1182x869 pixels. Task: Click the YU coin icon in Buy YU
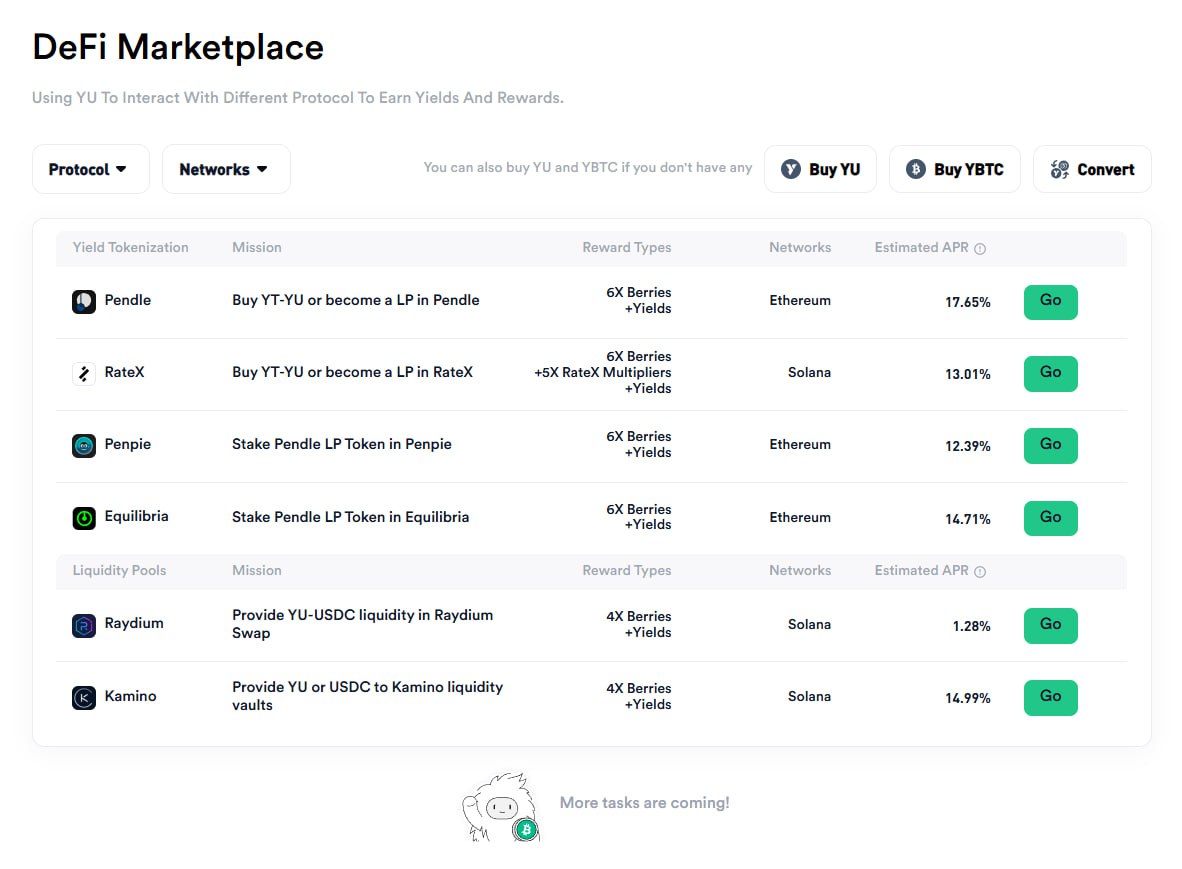coord(791,169)
